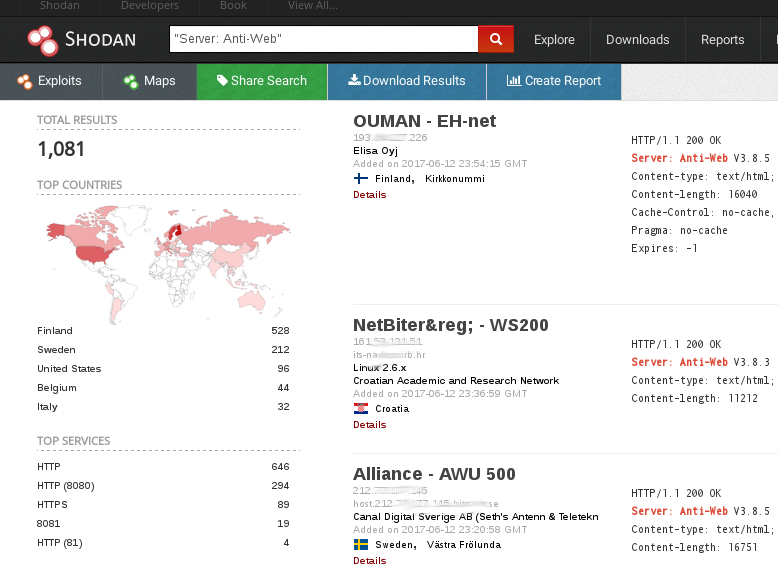Click the Maps button label

pos(159,81)
